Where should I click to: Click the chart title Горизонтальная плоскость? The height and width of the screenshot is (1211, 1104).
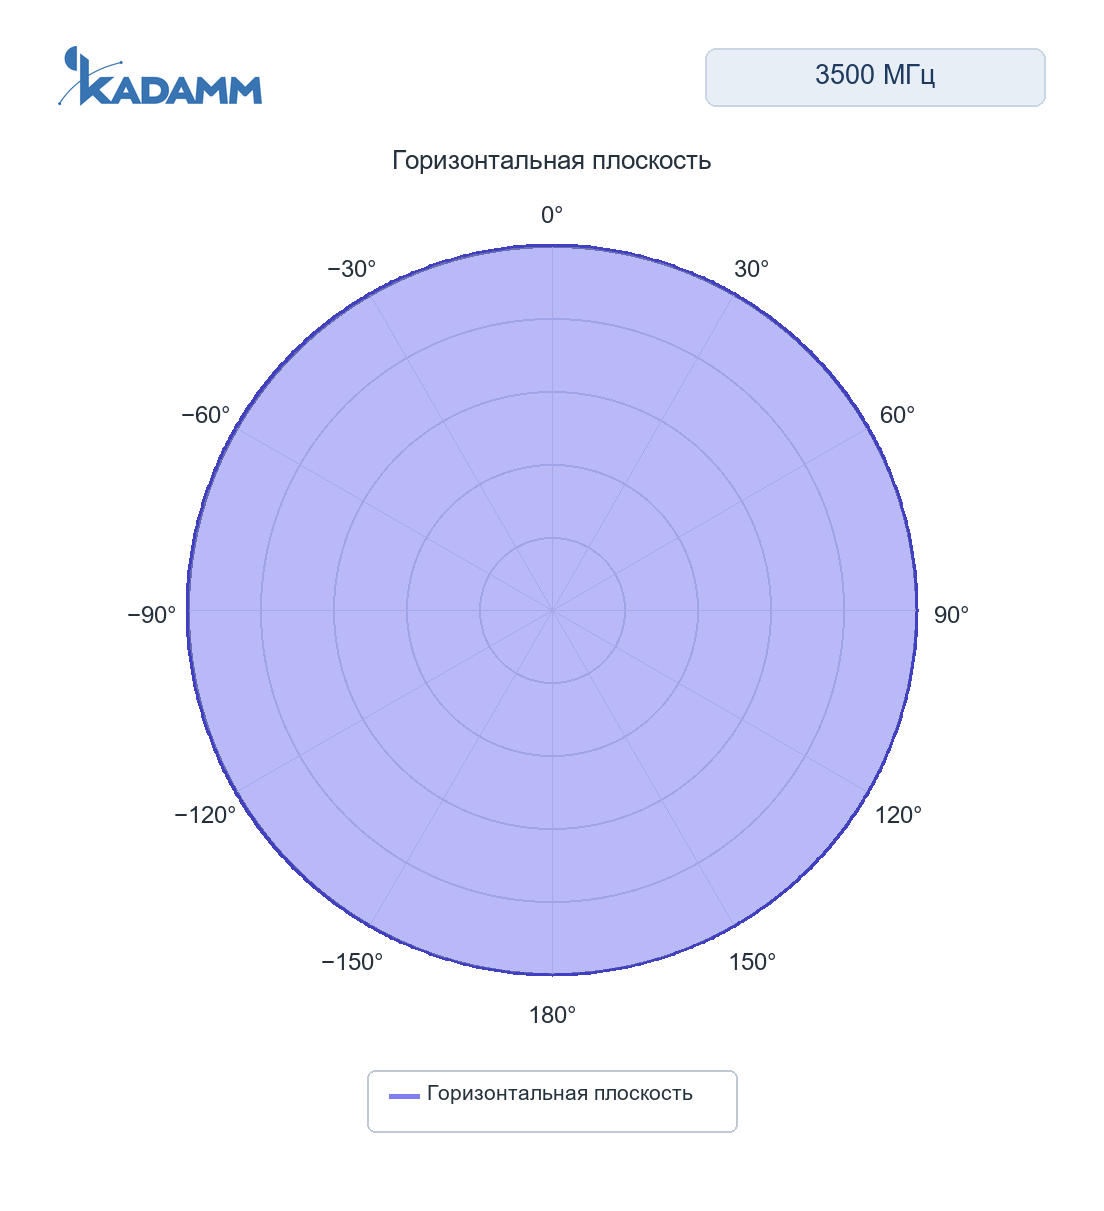[x=552, y=160]
